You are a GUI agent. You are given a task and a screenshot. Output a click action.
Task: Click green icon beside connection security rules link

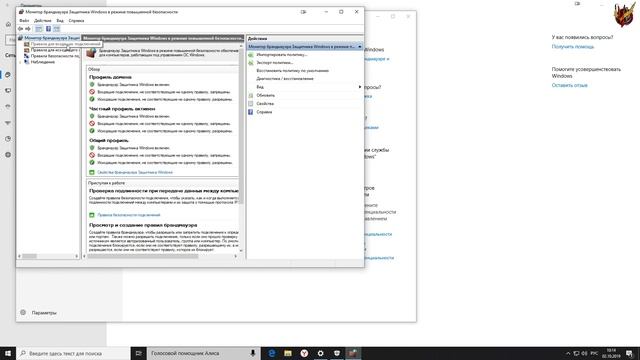coord(92,215)
